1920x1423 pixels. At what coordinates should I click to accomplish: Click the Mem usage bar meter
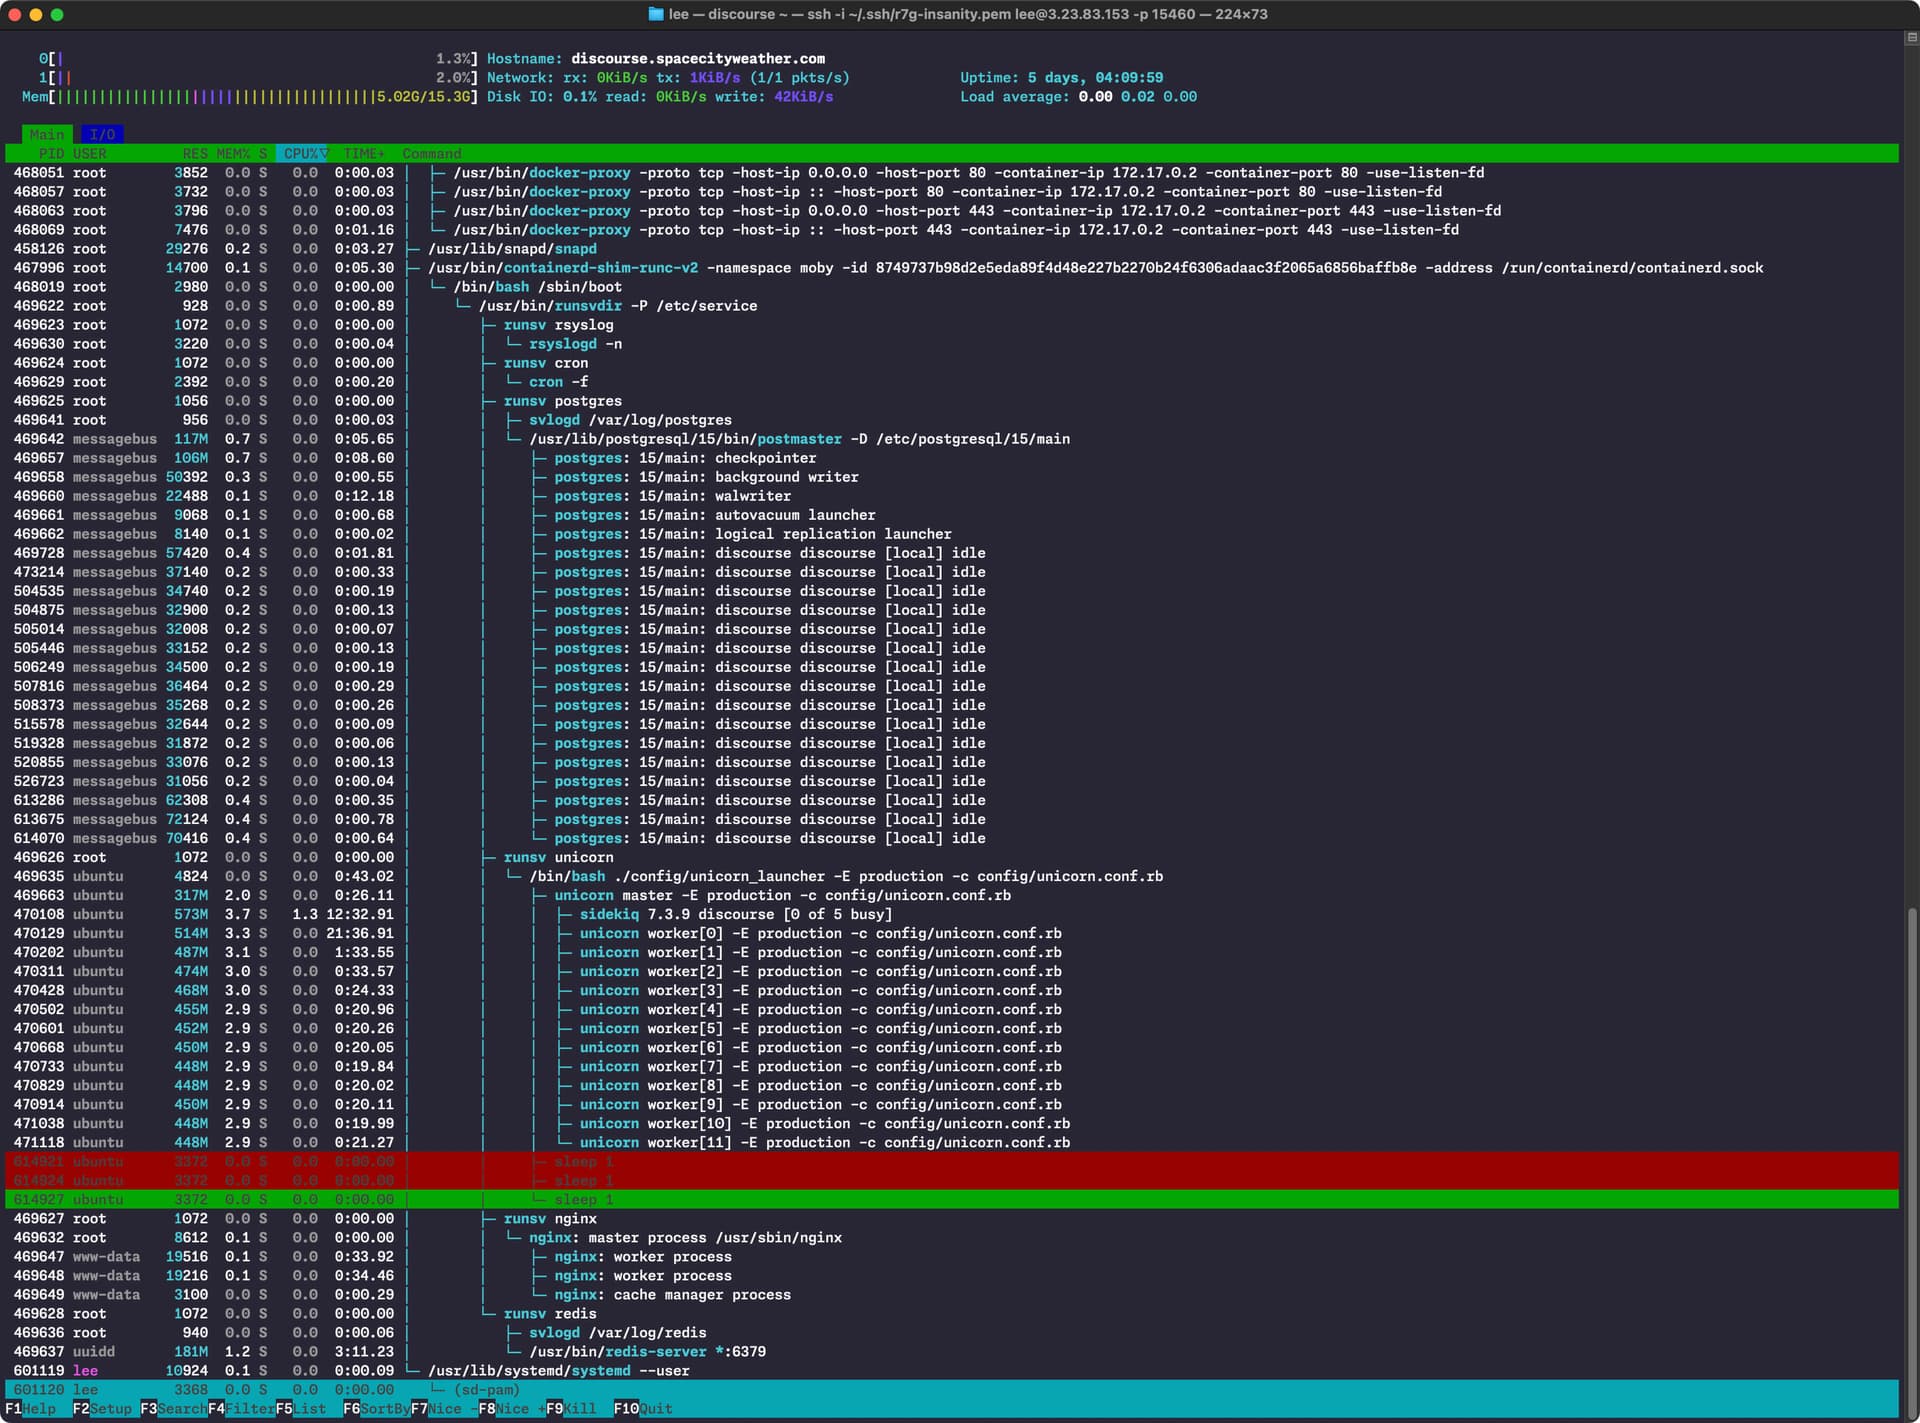(250, 97)
